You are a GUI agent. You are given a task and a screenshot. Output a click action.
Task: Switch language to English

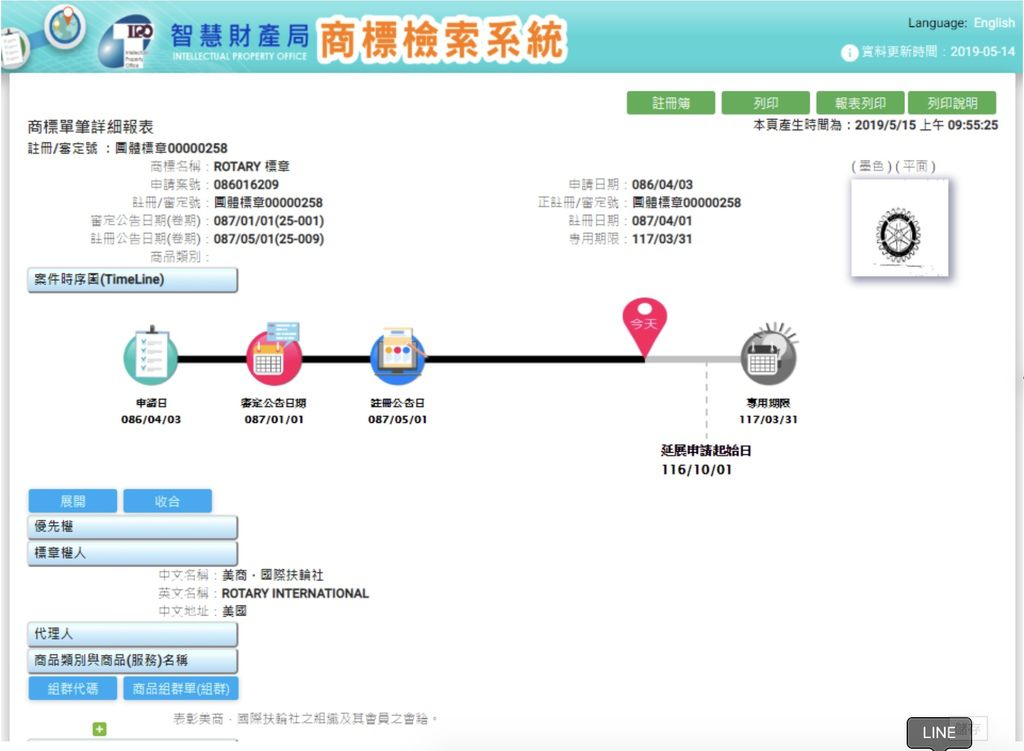[x=994, y=23]
